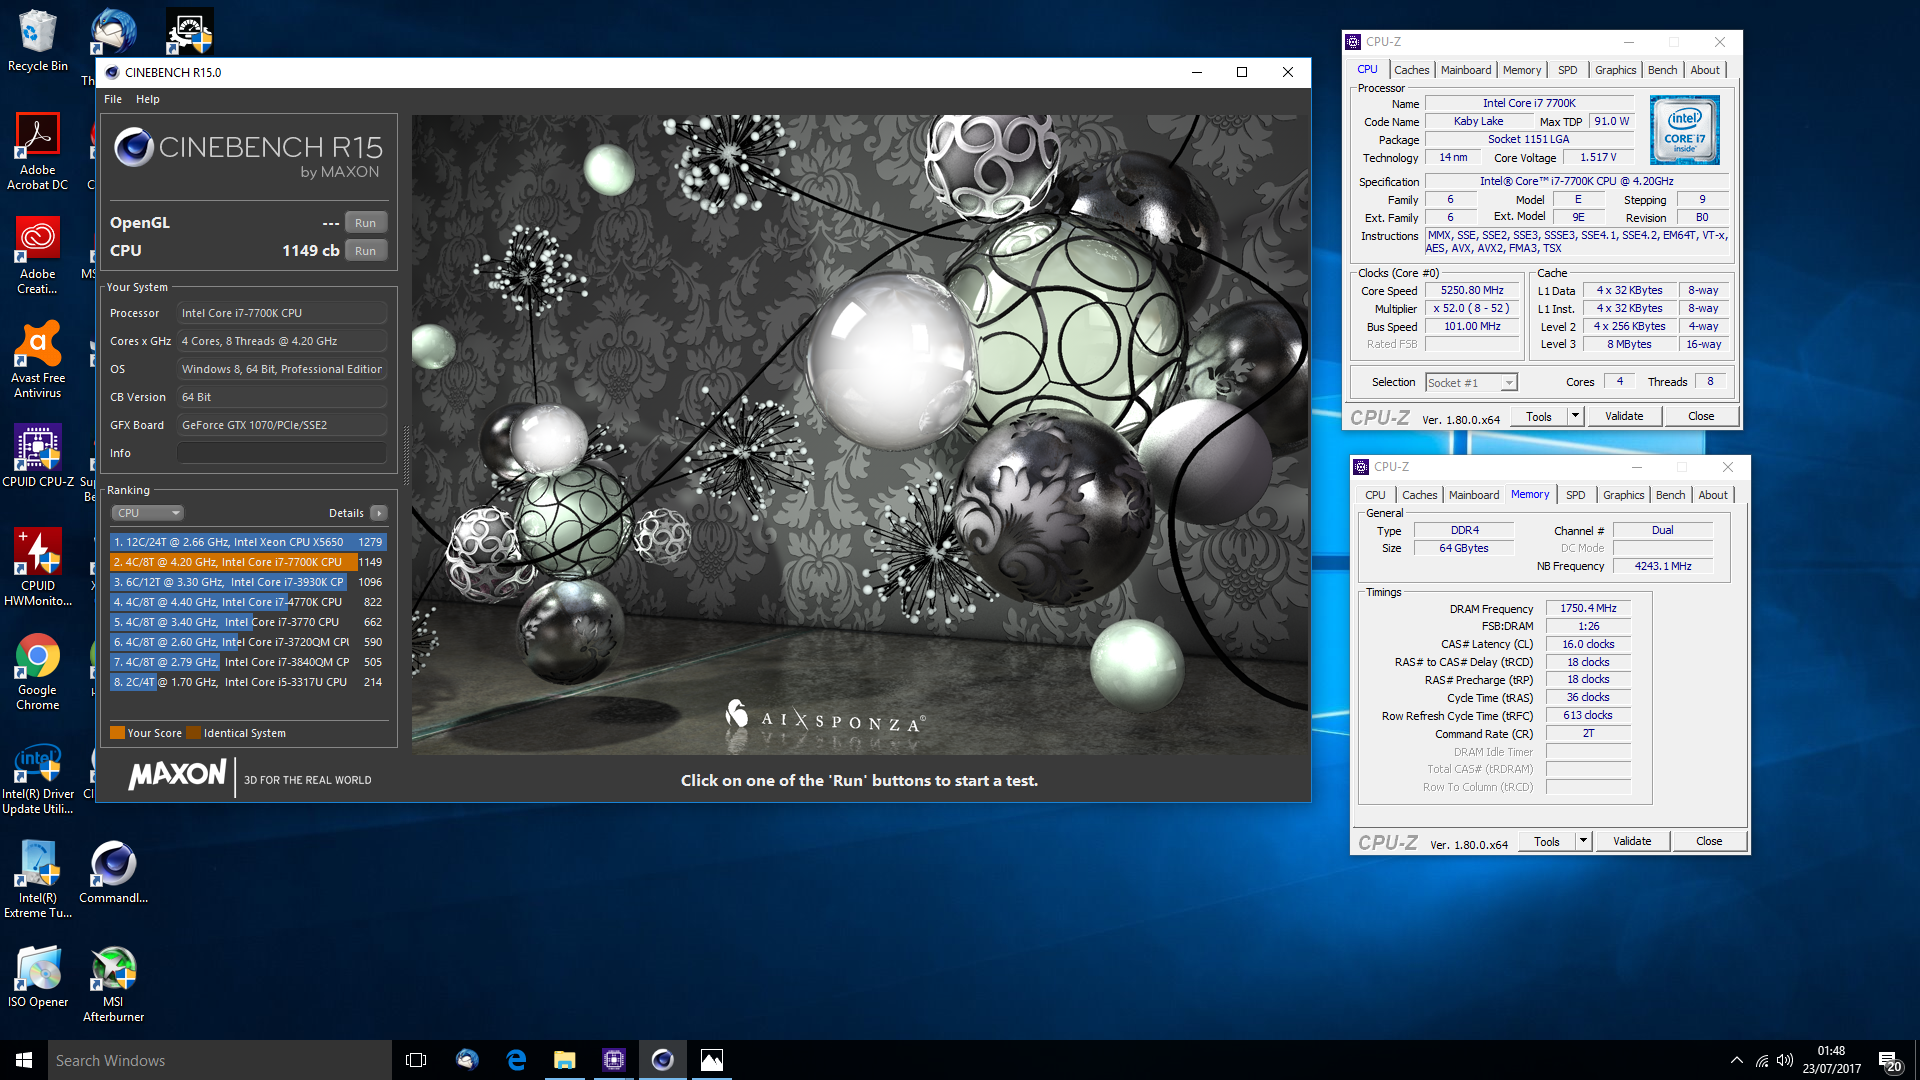Show hidden tray icons chevron
The image size is (1920, 1080).
(1737, 1061)
